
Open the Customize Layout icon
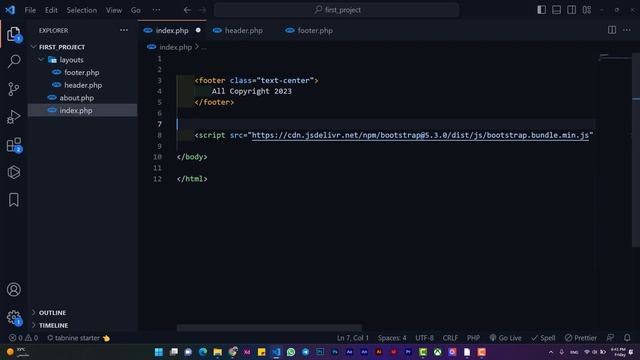tap(587, 10)
